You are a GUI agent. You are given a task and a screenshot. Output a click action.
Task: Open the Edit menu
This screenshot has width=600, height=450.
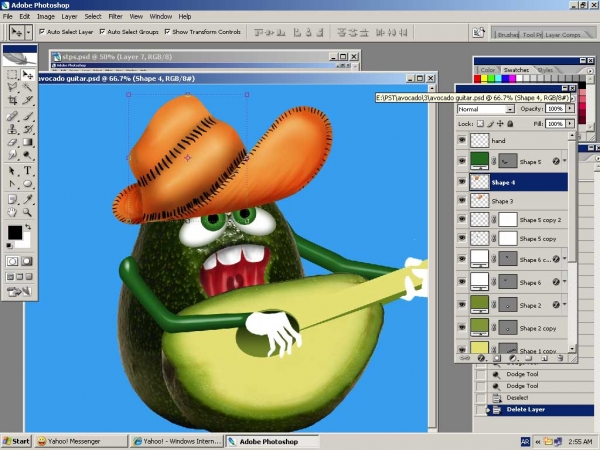[24, 16]
